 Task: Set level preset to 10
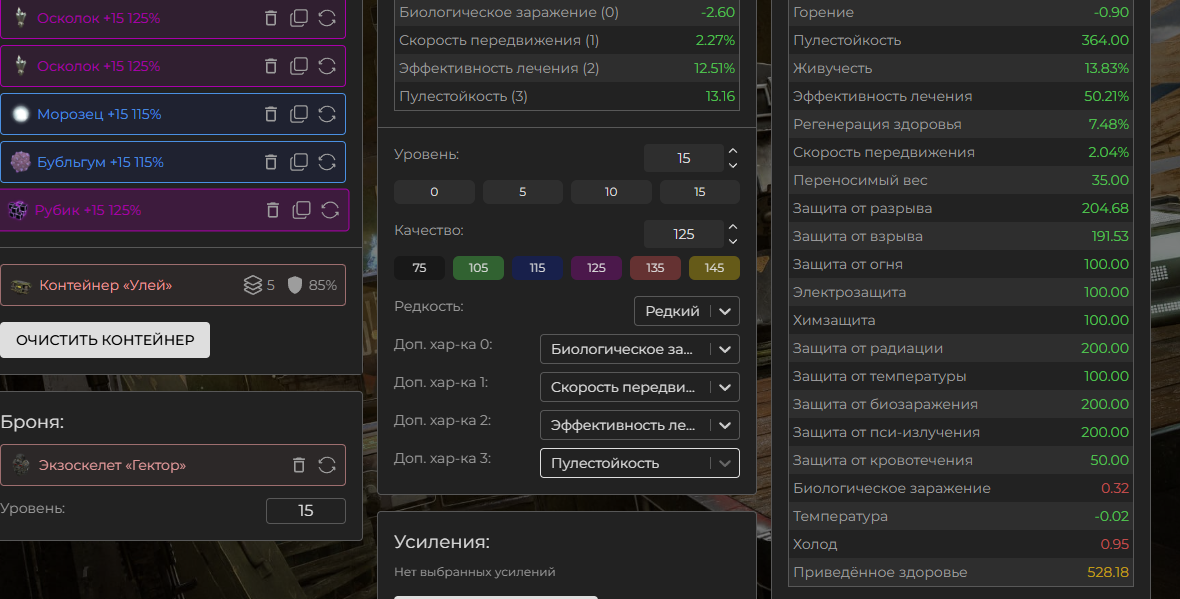(x=611, y=192)
